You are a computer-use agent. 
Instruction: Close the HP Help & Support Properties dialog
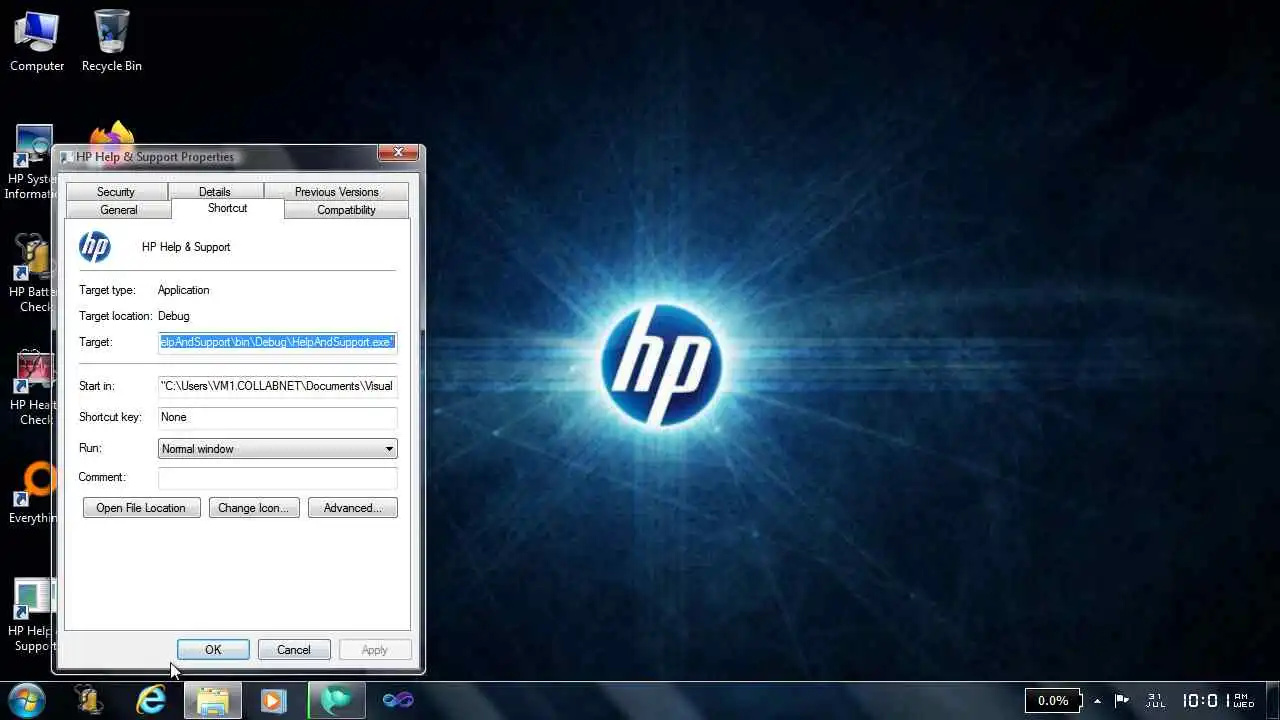pyautogui.click(x=398, y=153)
